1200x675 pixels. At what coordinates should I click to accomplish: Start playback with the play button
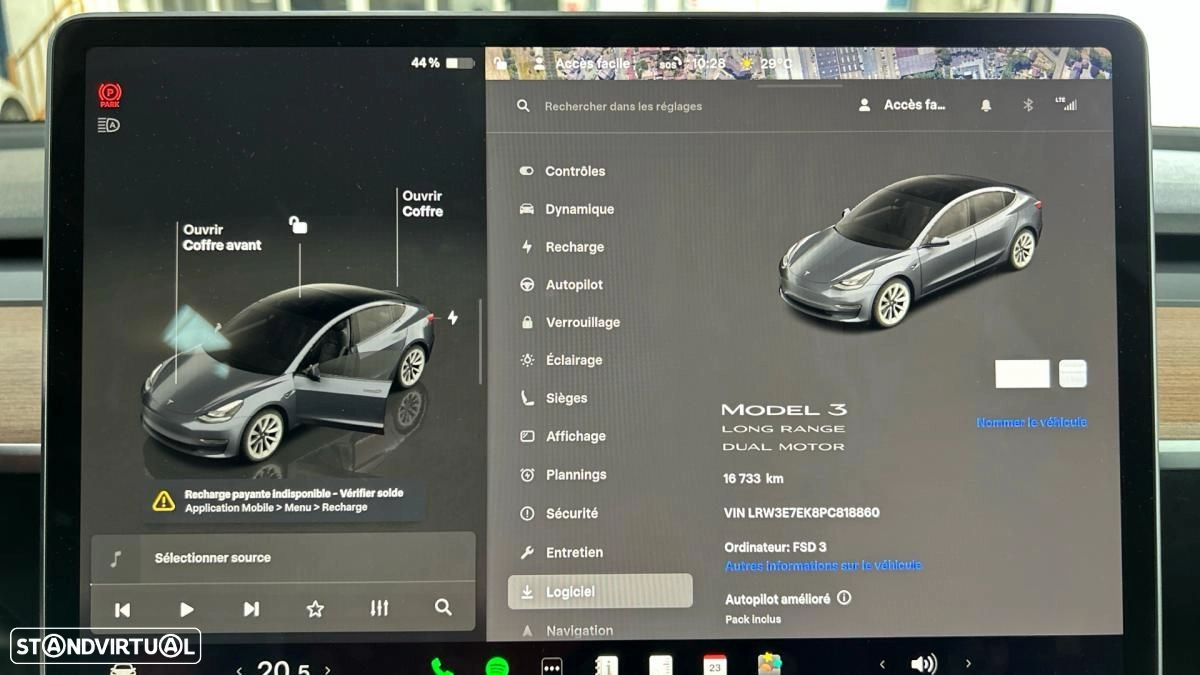[186, 609]
